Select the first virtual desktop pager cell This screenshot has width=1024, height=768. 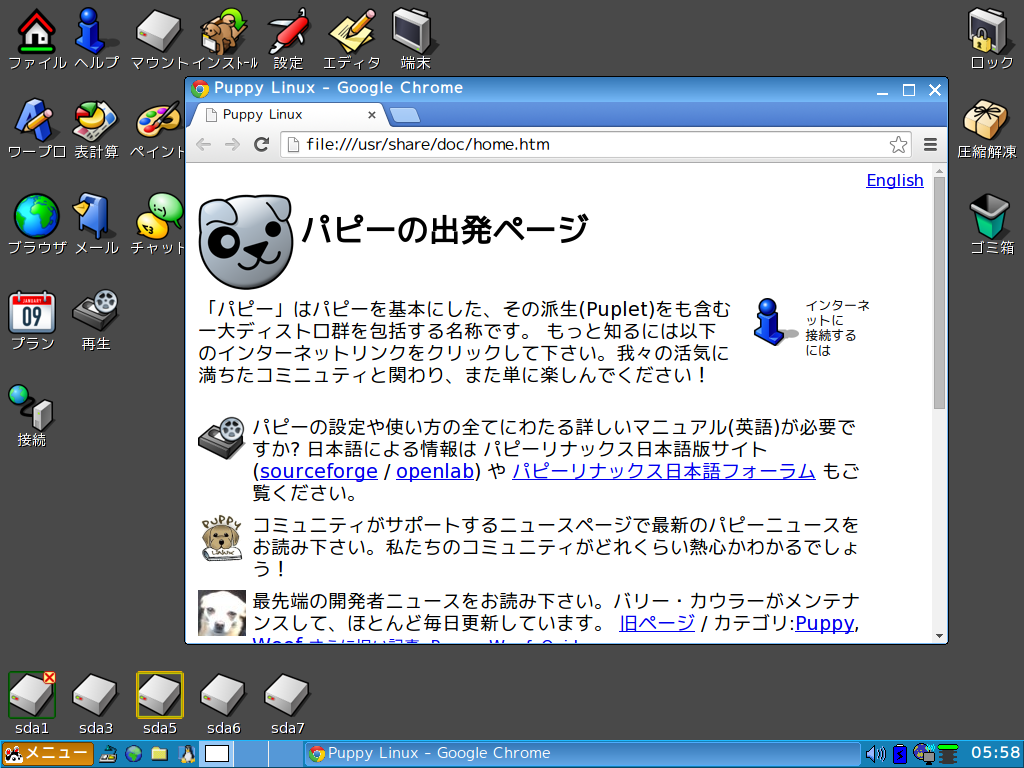[x=217, y=754]
